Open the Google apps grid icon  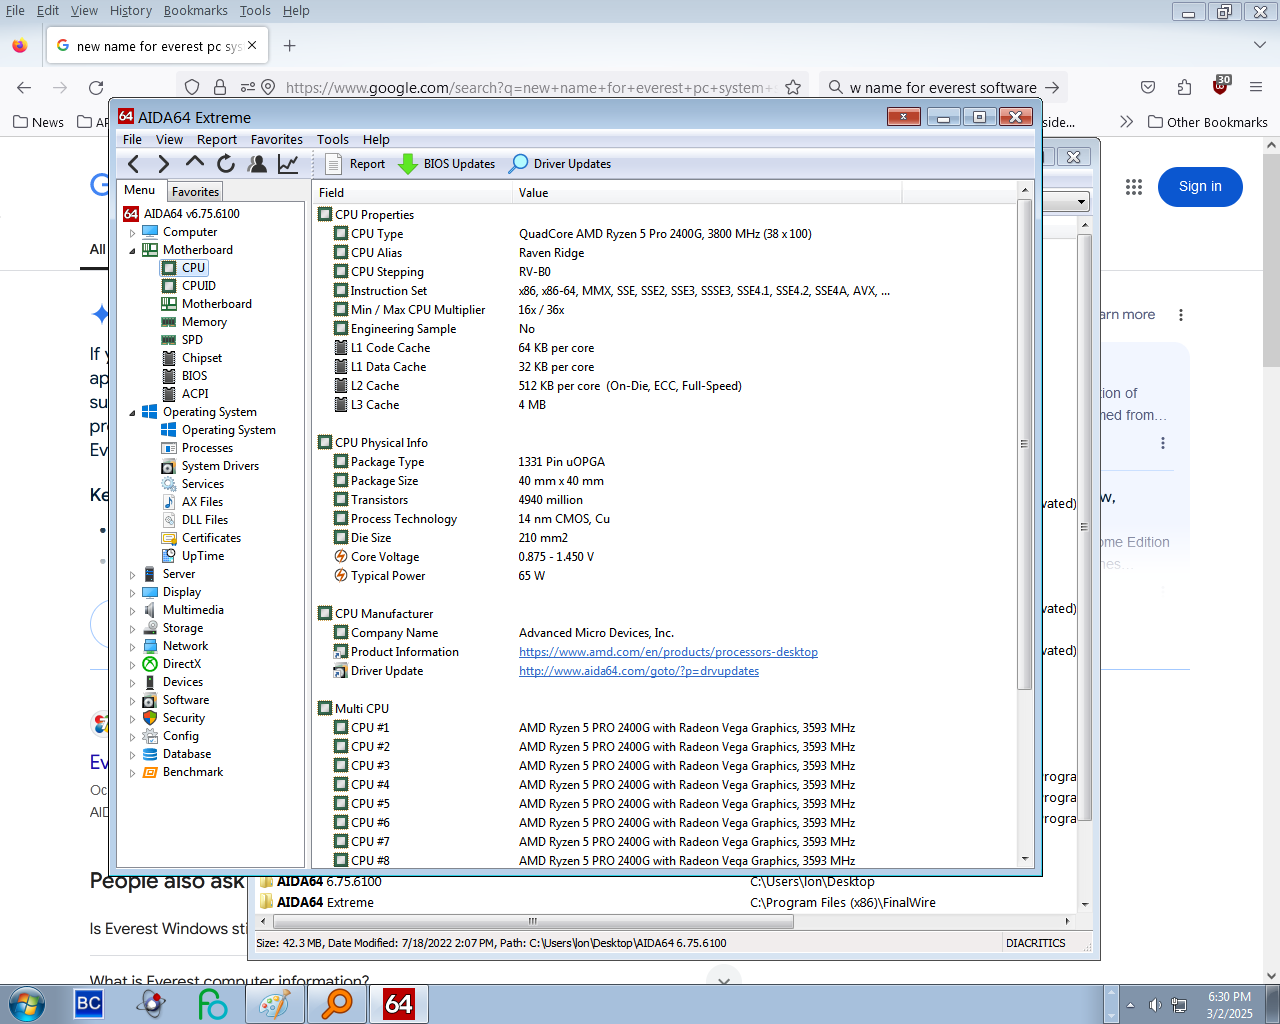point(1133,187)
